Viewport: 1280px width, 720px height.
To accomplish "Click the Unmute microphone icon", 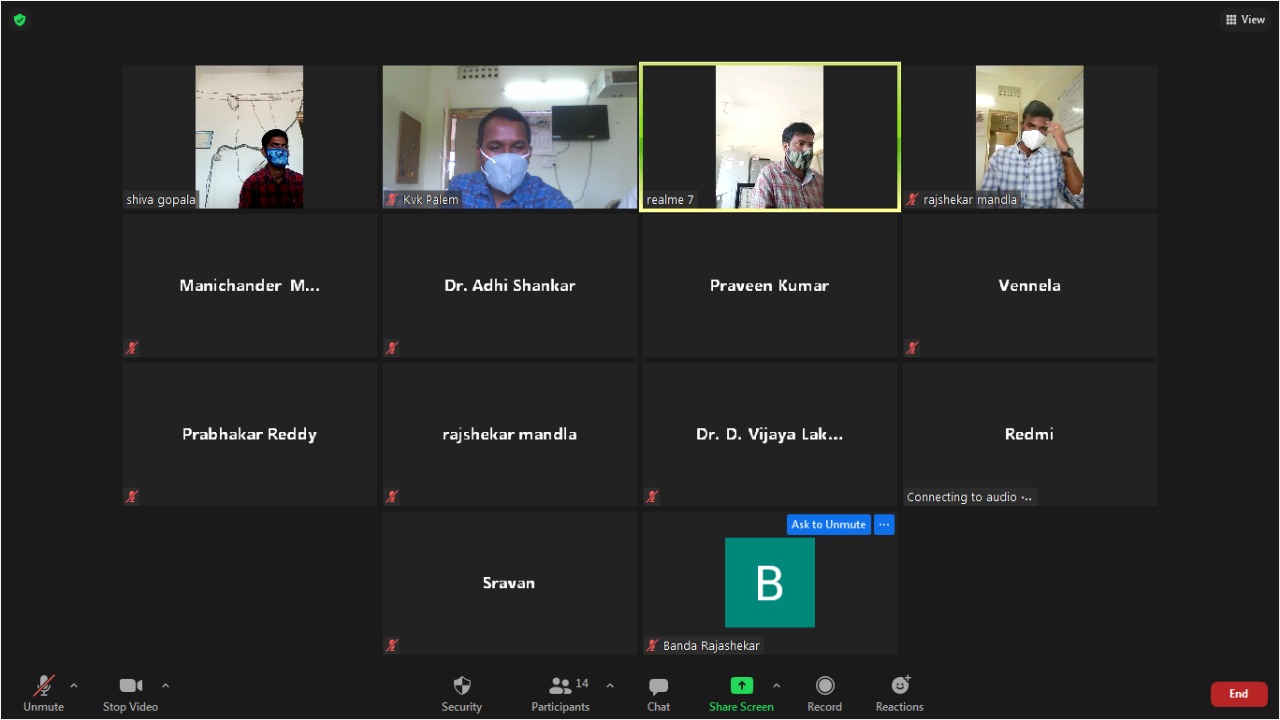I will tap(44, 685).
